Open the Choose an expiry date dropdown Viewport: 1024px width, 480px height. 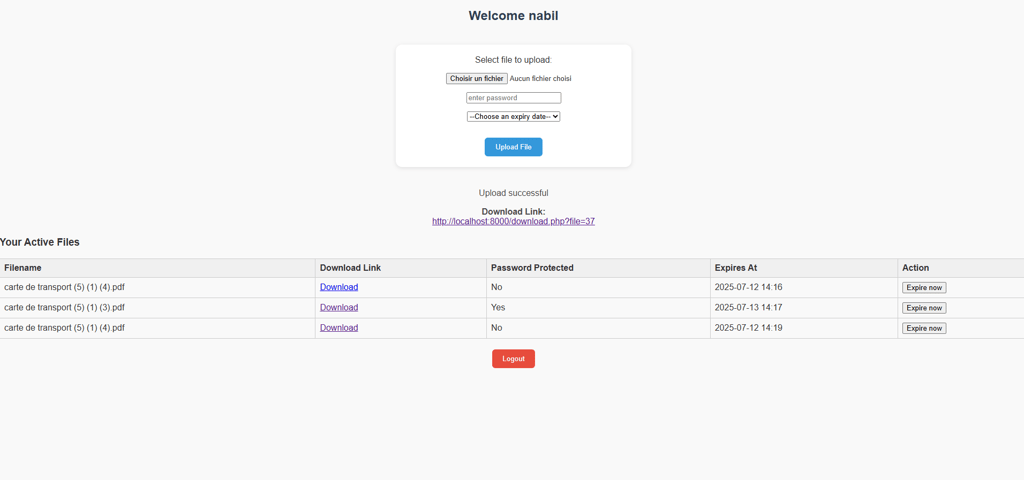point(513,116)
